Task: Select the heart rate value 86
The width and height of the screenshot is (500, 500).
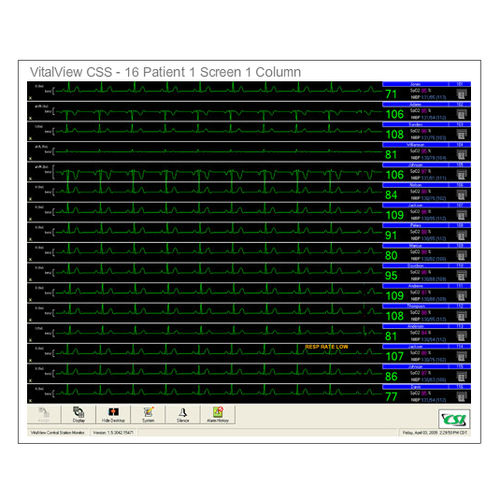Action: coord(391,377)
